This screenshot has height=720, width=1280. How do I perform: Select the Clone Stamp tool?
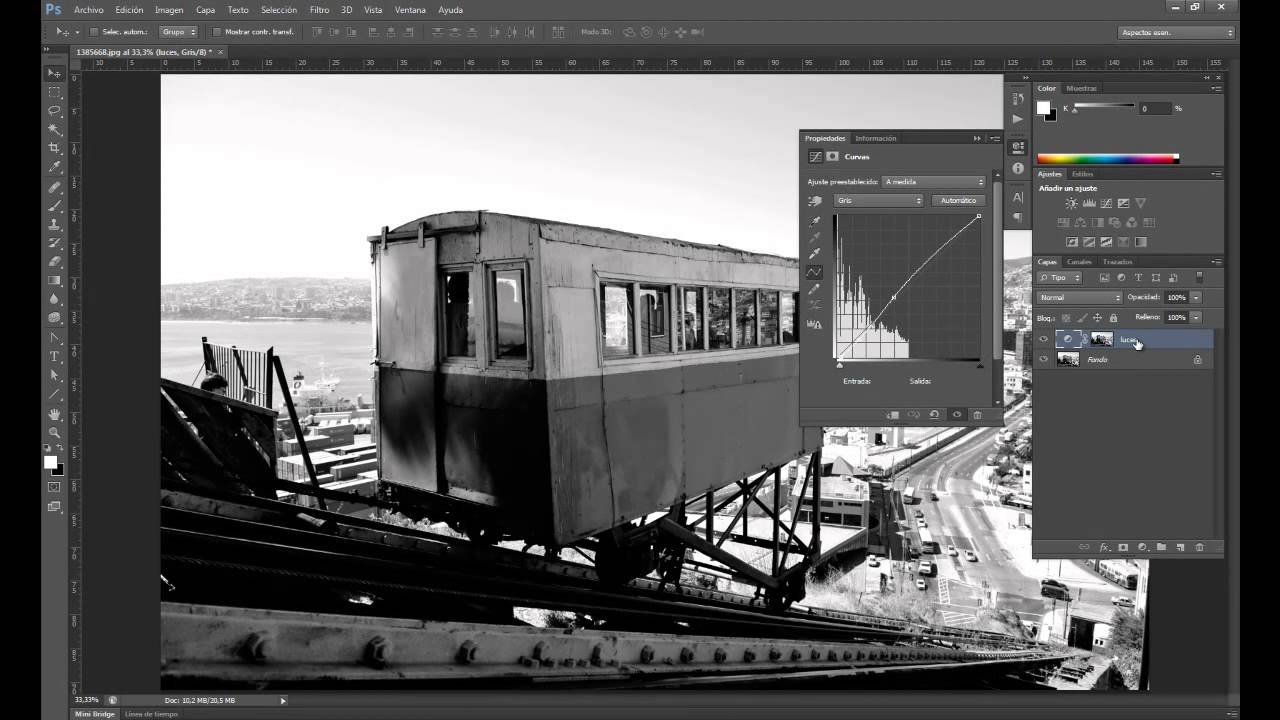click(x=54, y=225)
